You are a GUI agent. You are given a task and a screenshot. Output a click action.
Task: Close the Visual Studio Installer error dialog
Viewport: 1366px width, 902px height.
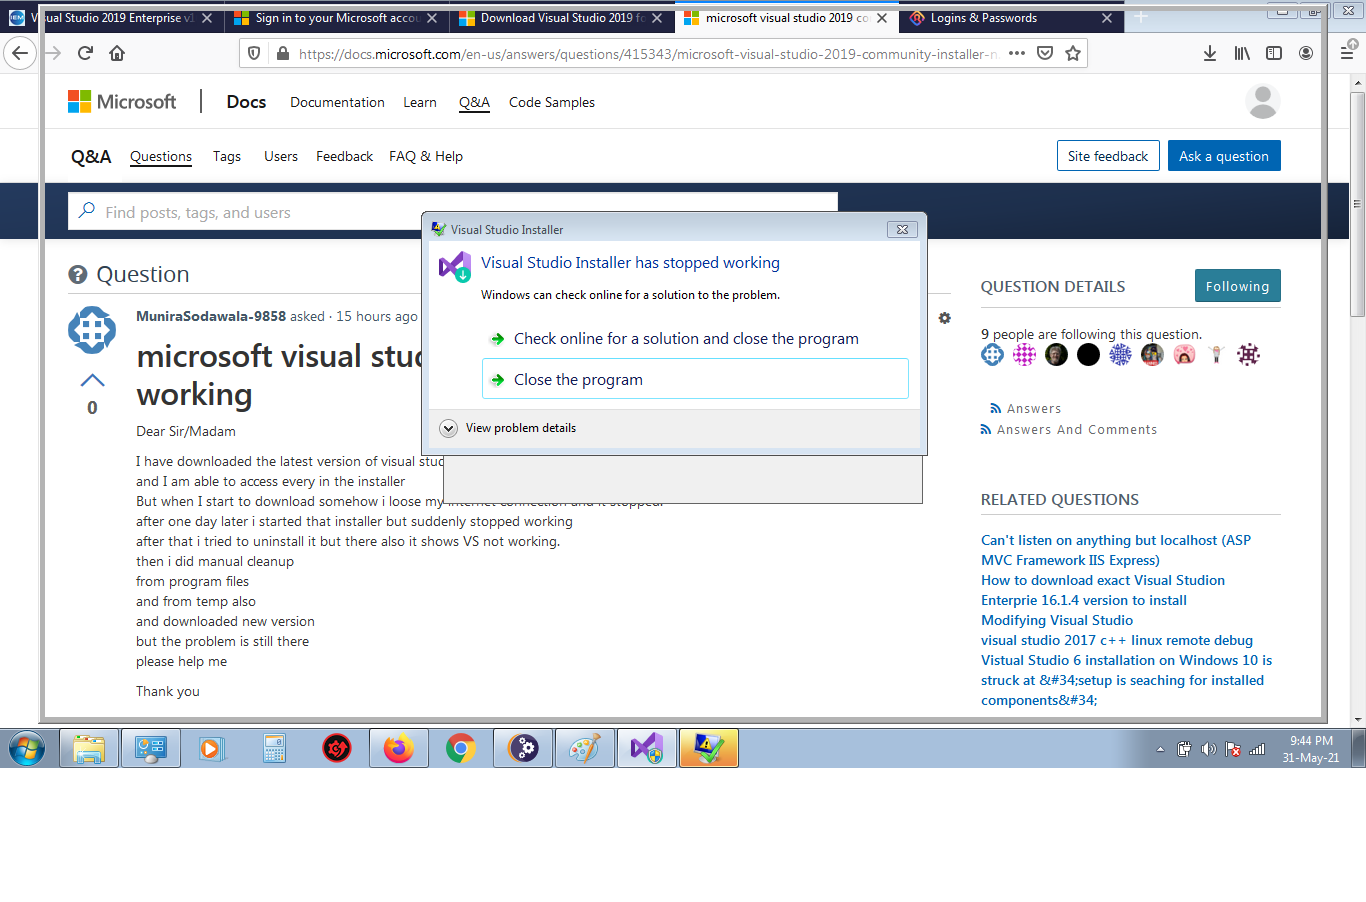pyautogui.click(x=902, y=229)
